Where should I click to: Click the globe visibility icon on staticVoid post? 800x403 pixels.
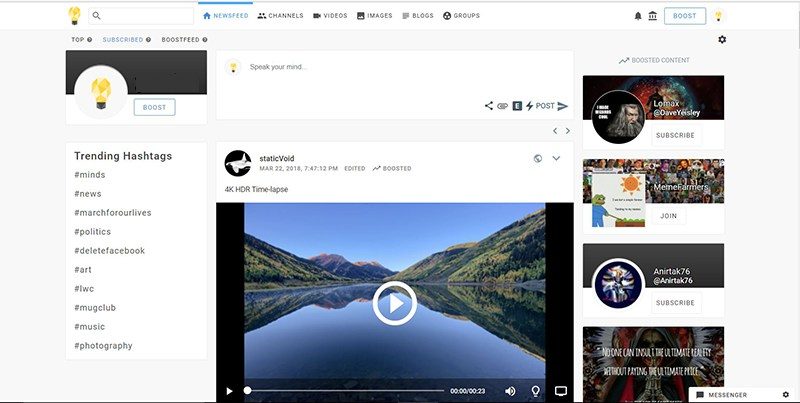pyautogui.click(x=538, y=158)
